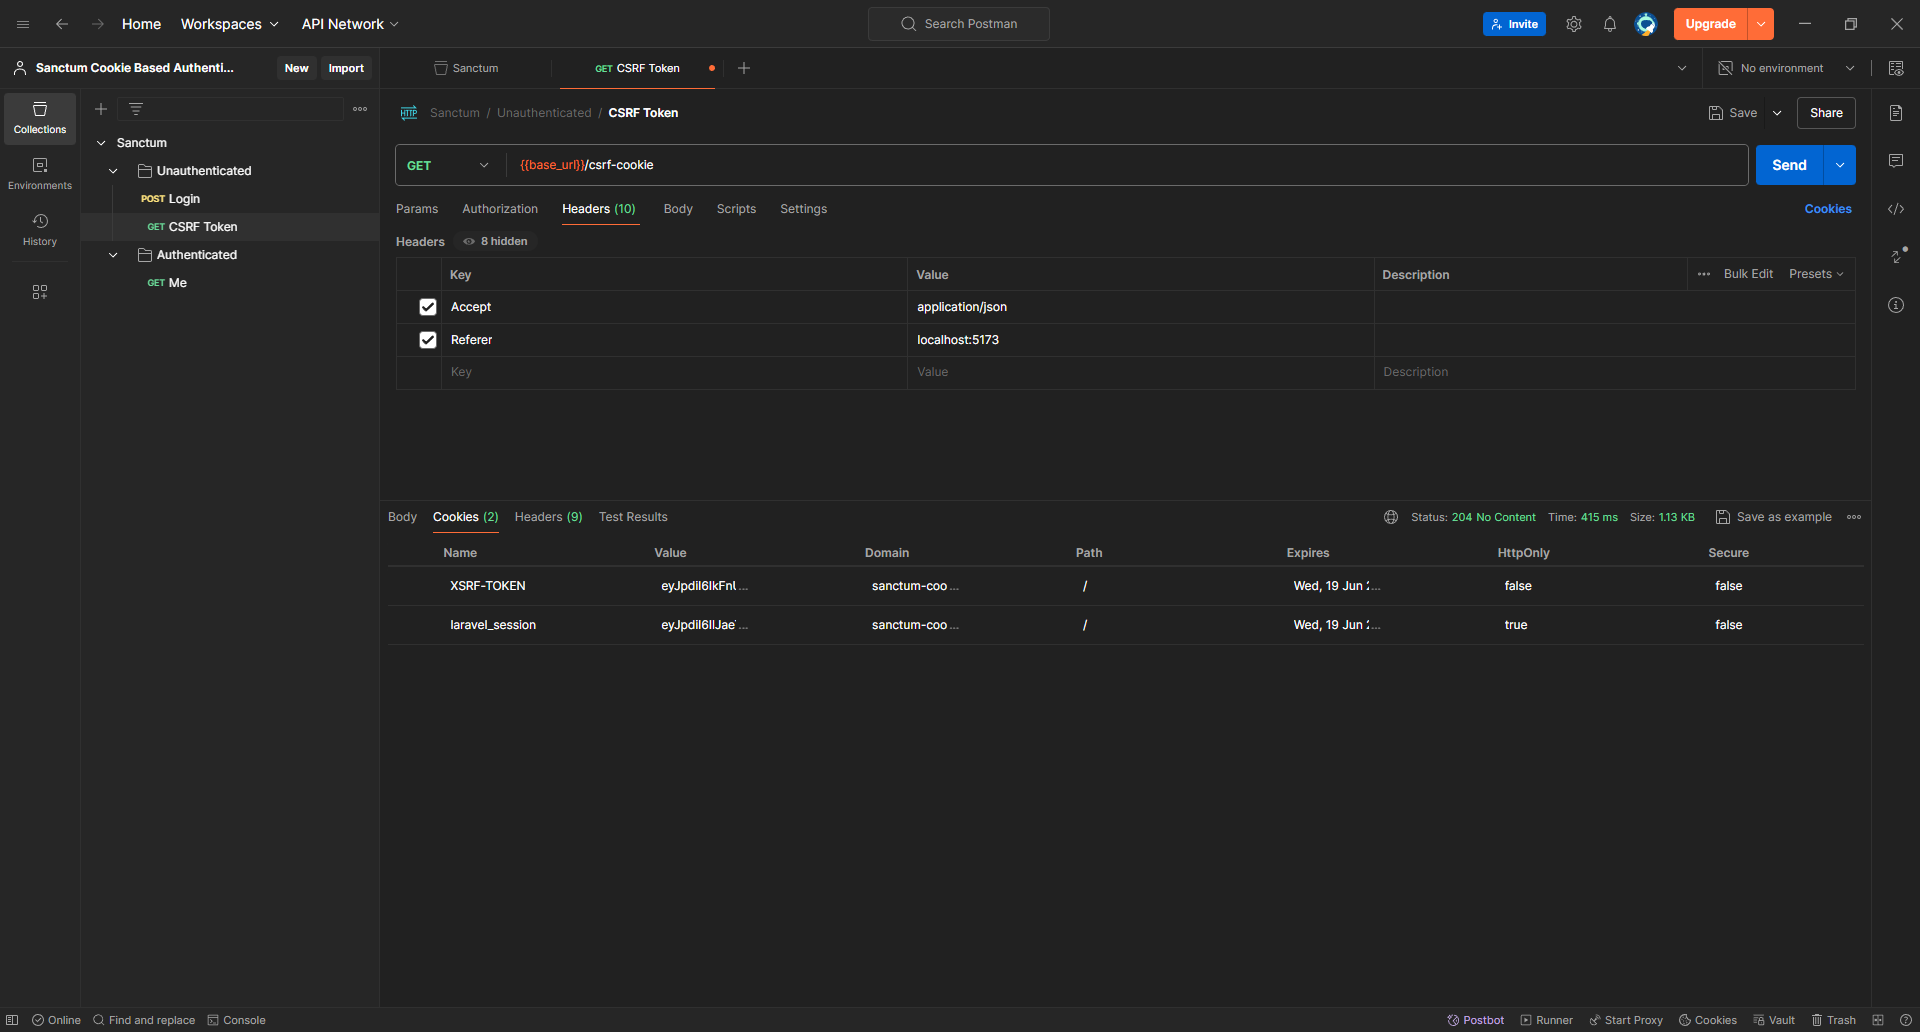Switch to the Authorization tab
This screenshot has height=1032, width=1920.
[500, 209]
